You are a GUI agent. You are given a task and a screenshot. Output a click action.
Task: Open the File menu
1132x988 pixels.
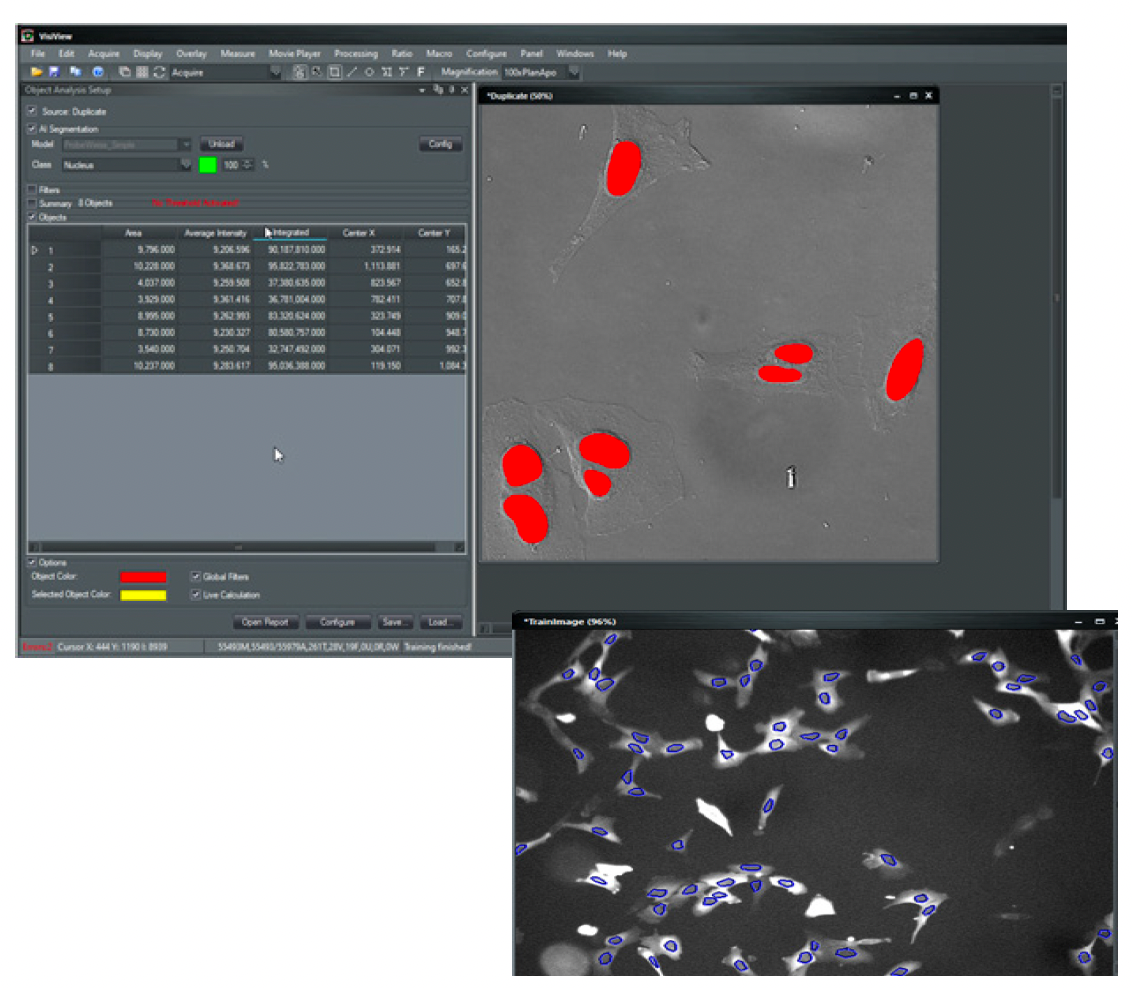point(38,54)
